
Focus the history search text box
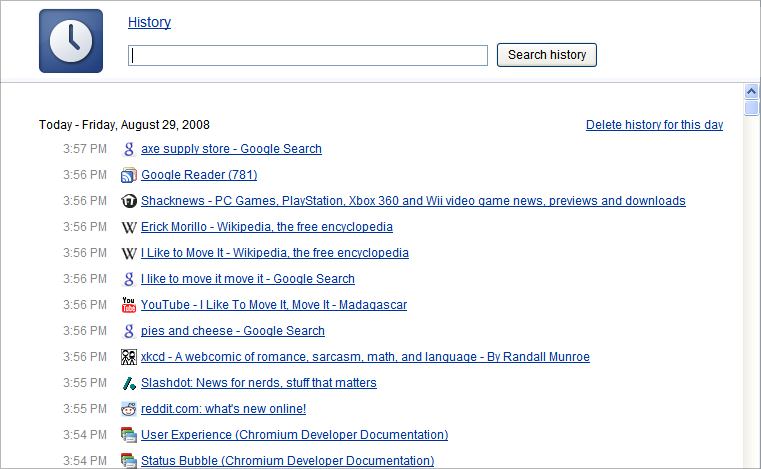pyautogui.click(x=308, y=55)
